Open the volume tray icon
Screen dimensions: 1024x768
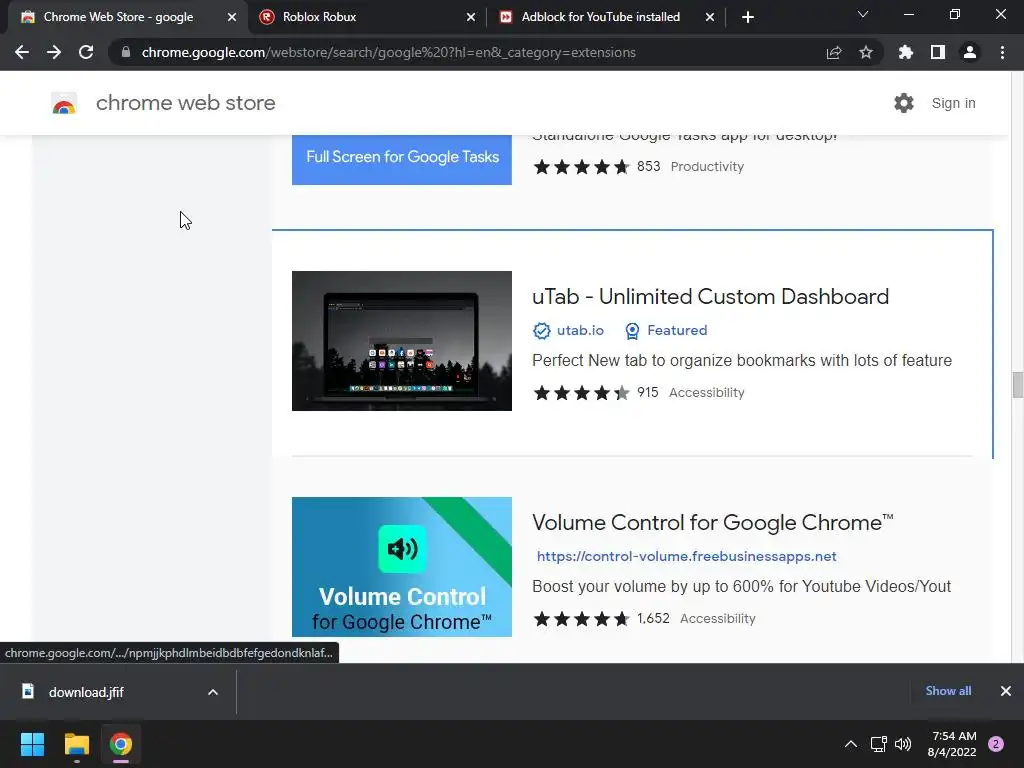(903, 744)
